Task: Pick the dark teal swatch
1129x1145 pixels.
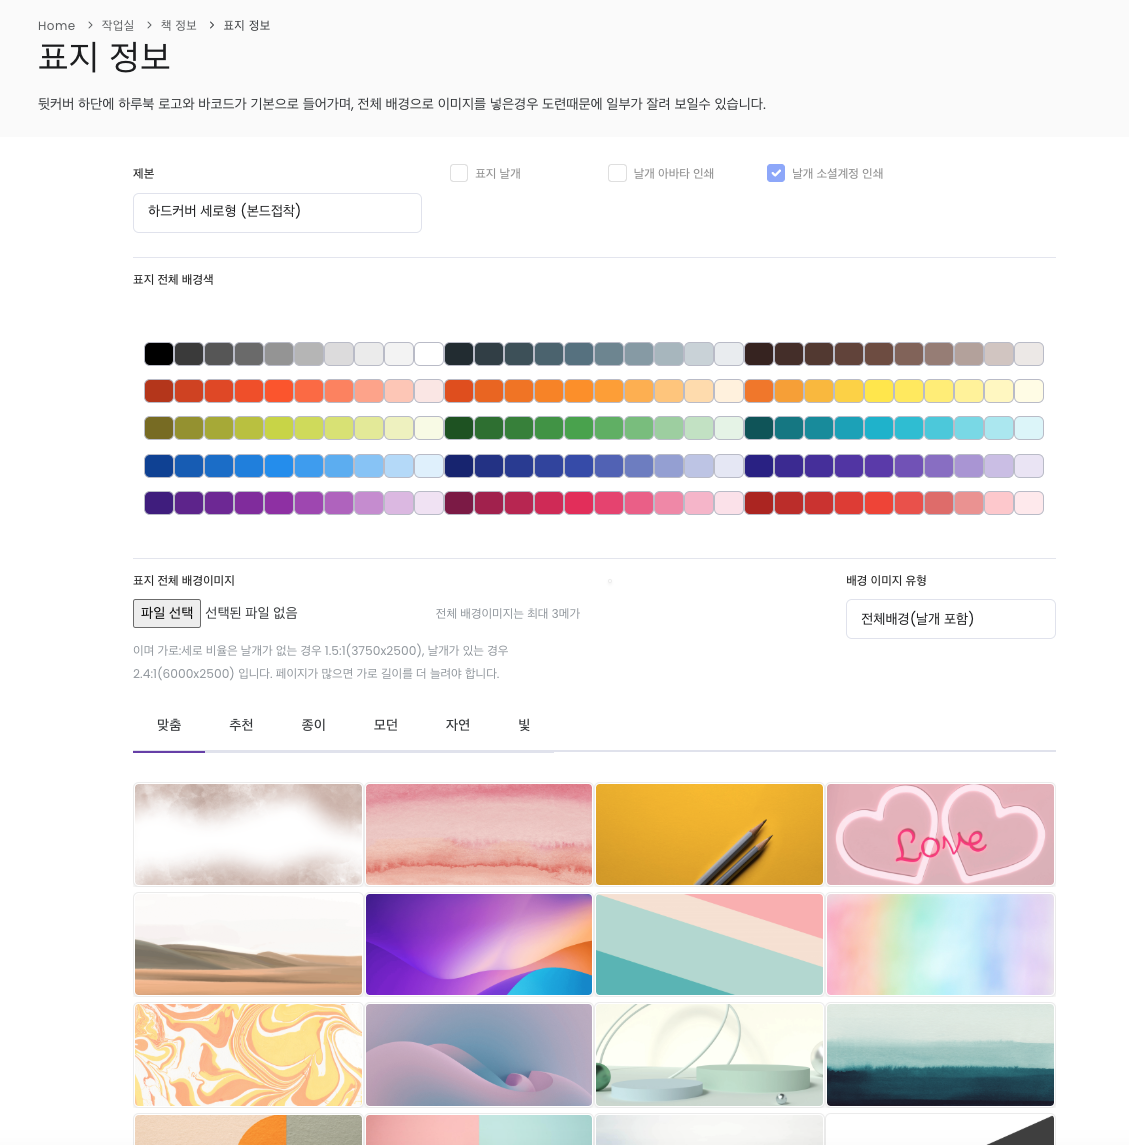Action: 759,428
